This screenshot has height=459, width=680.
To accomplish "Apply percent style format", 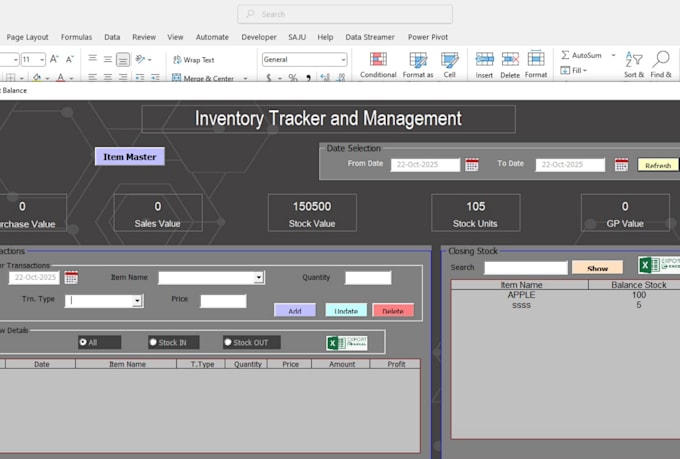I will [x=293, y=78].
